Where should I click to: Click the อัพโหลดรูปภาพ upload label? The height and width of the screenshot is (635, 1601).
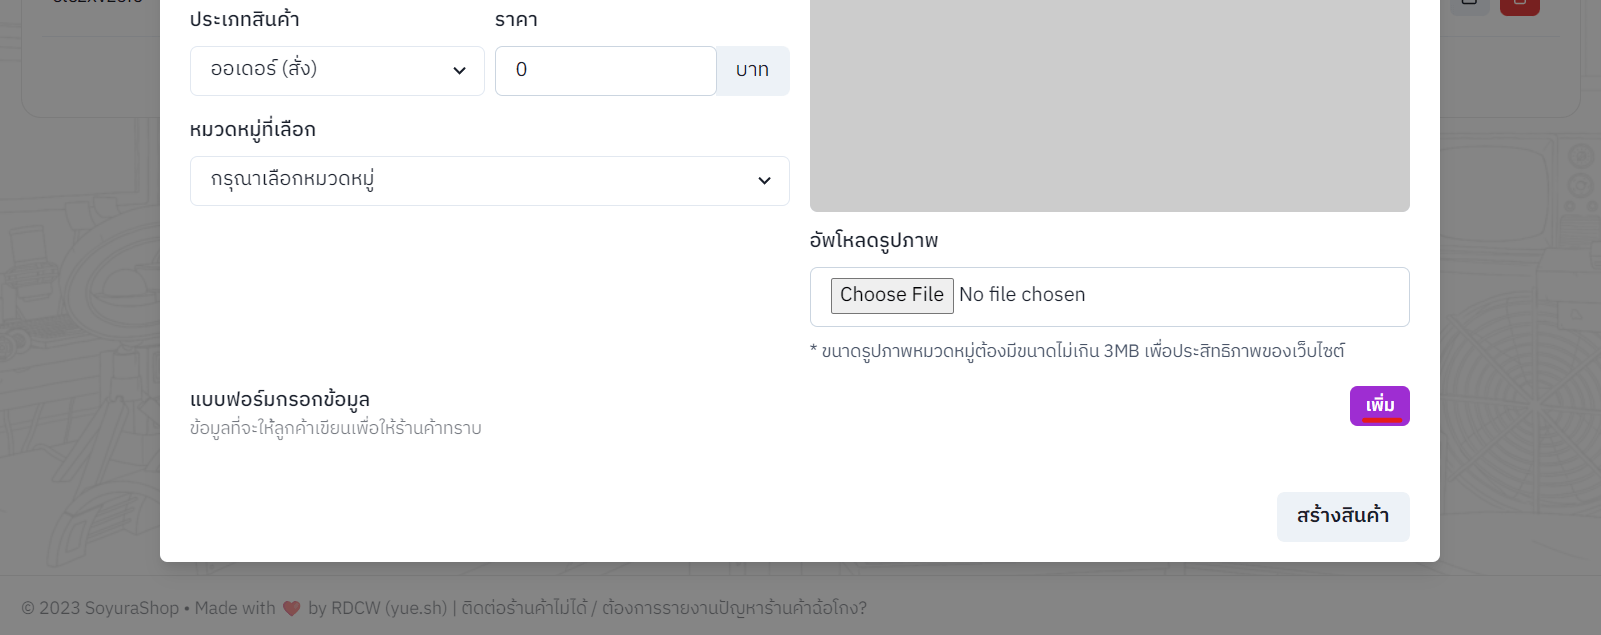(874, 241)
